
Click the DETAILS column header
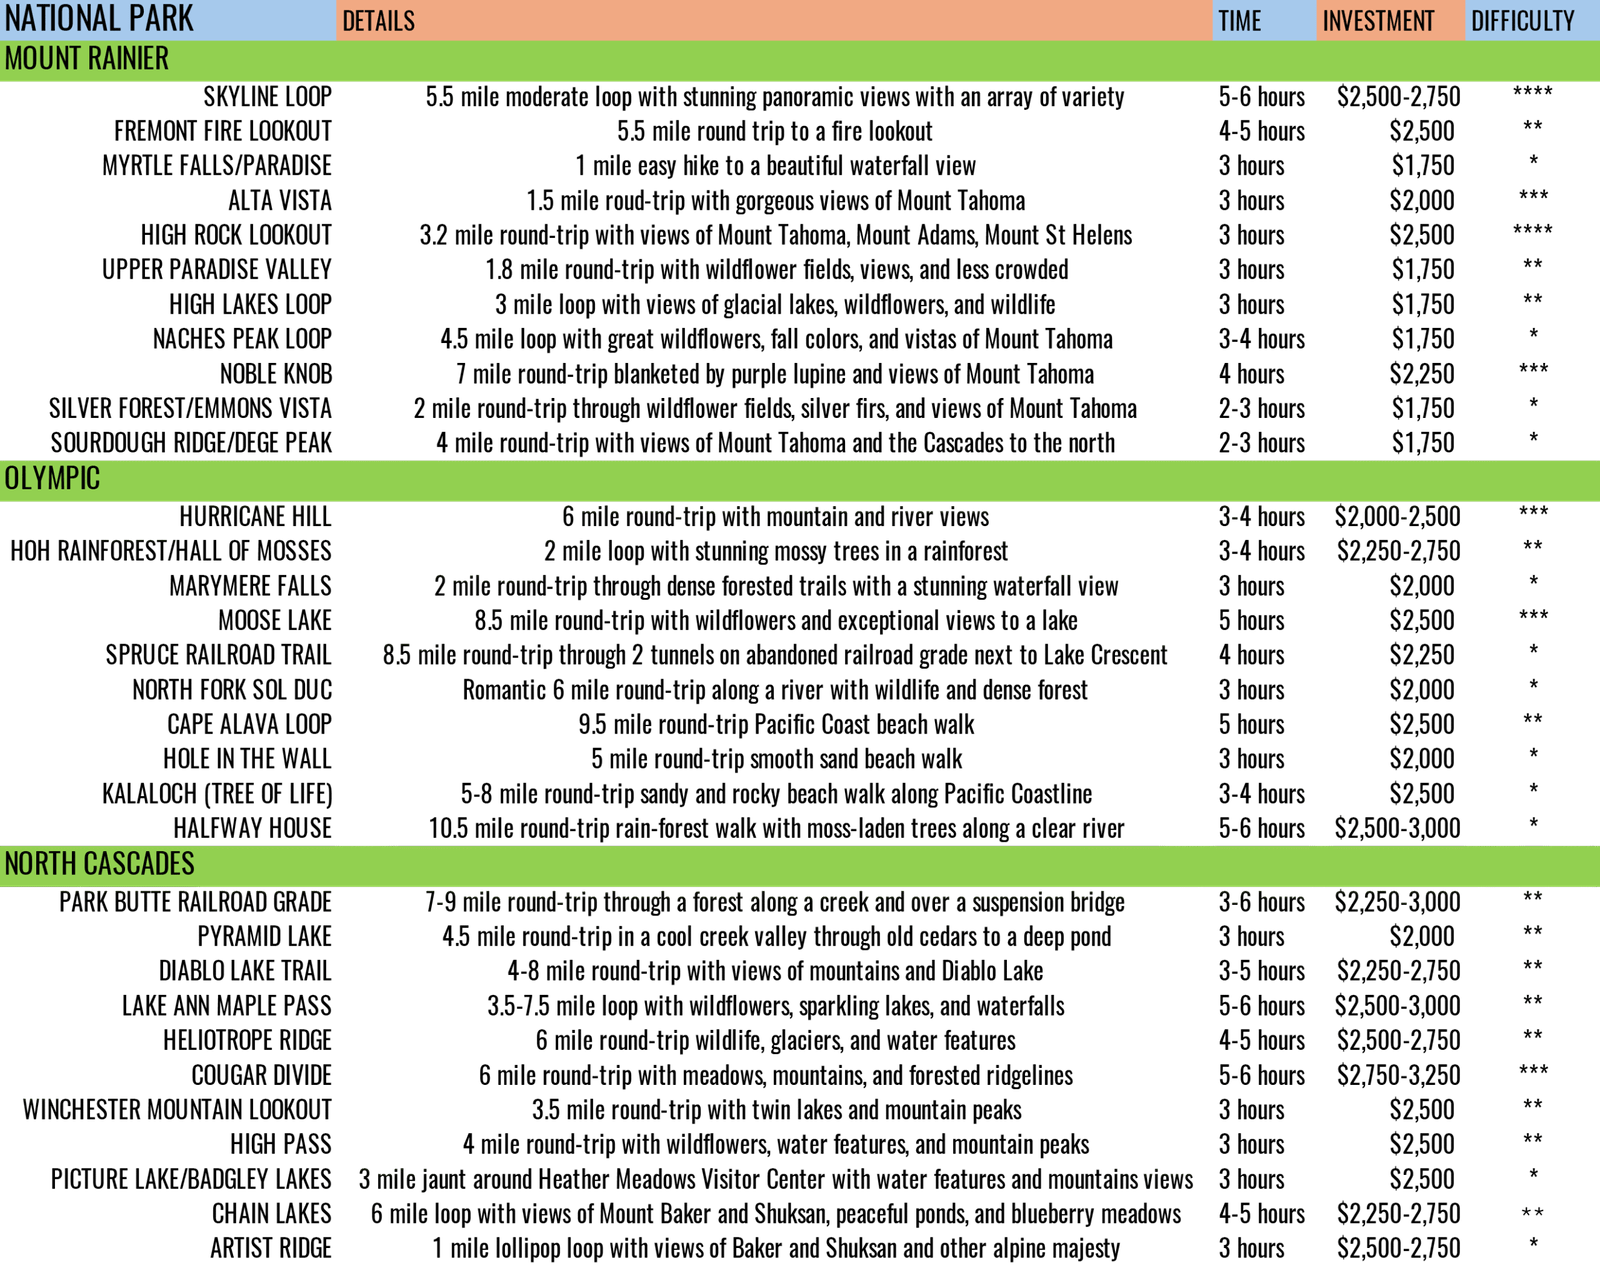click(x=774, y=20)
